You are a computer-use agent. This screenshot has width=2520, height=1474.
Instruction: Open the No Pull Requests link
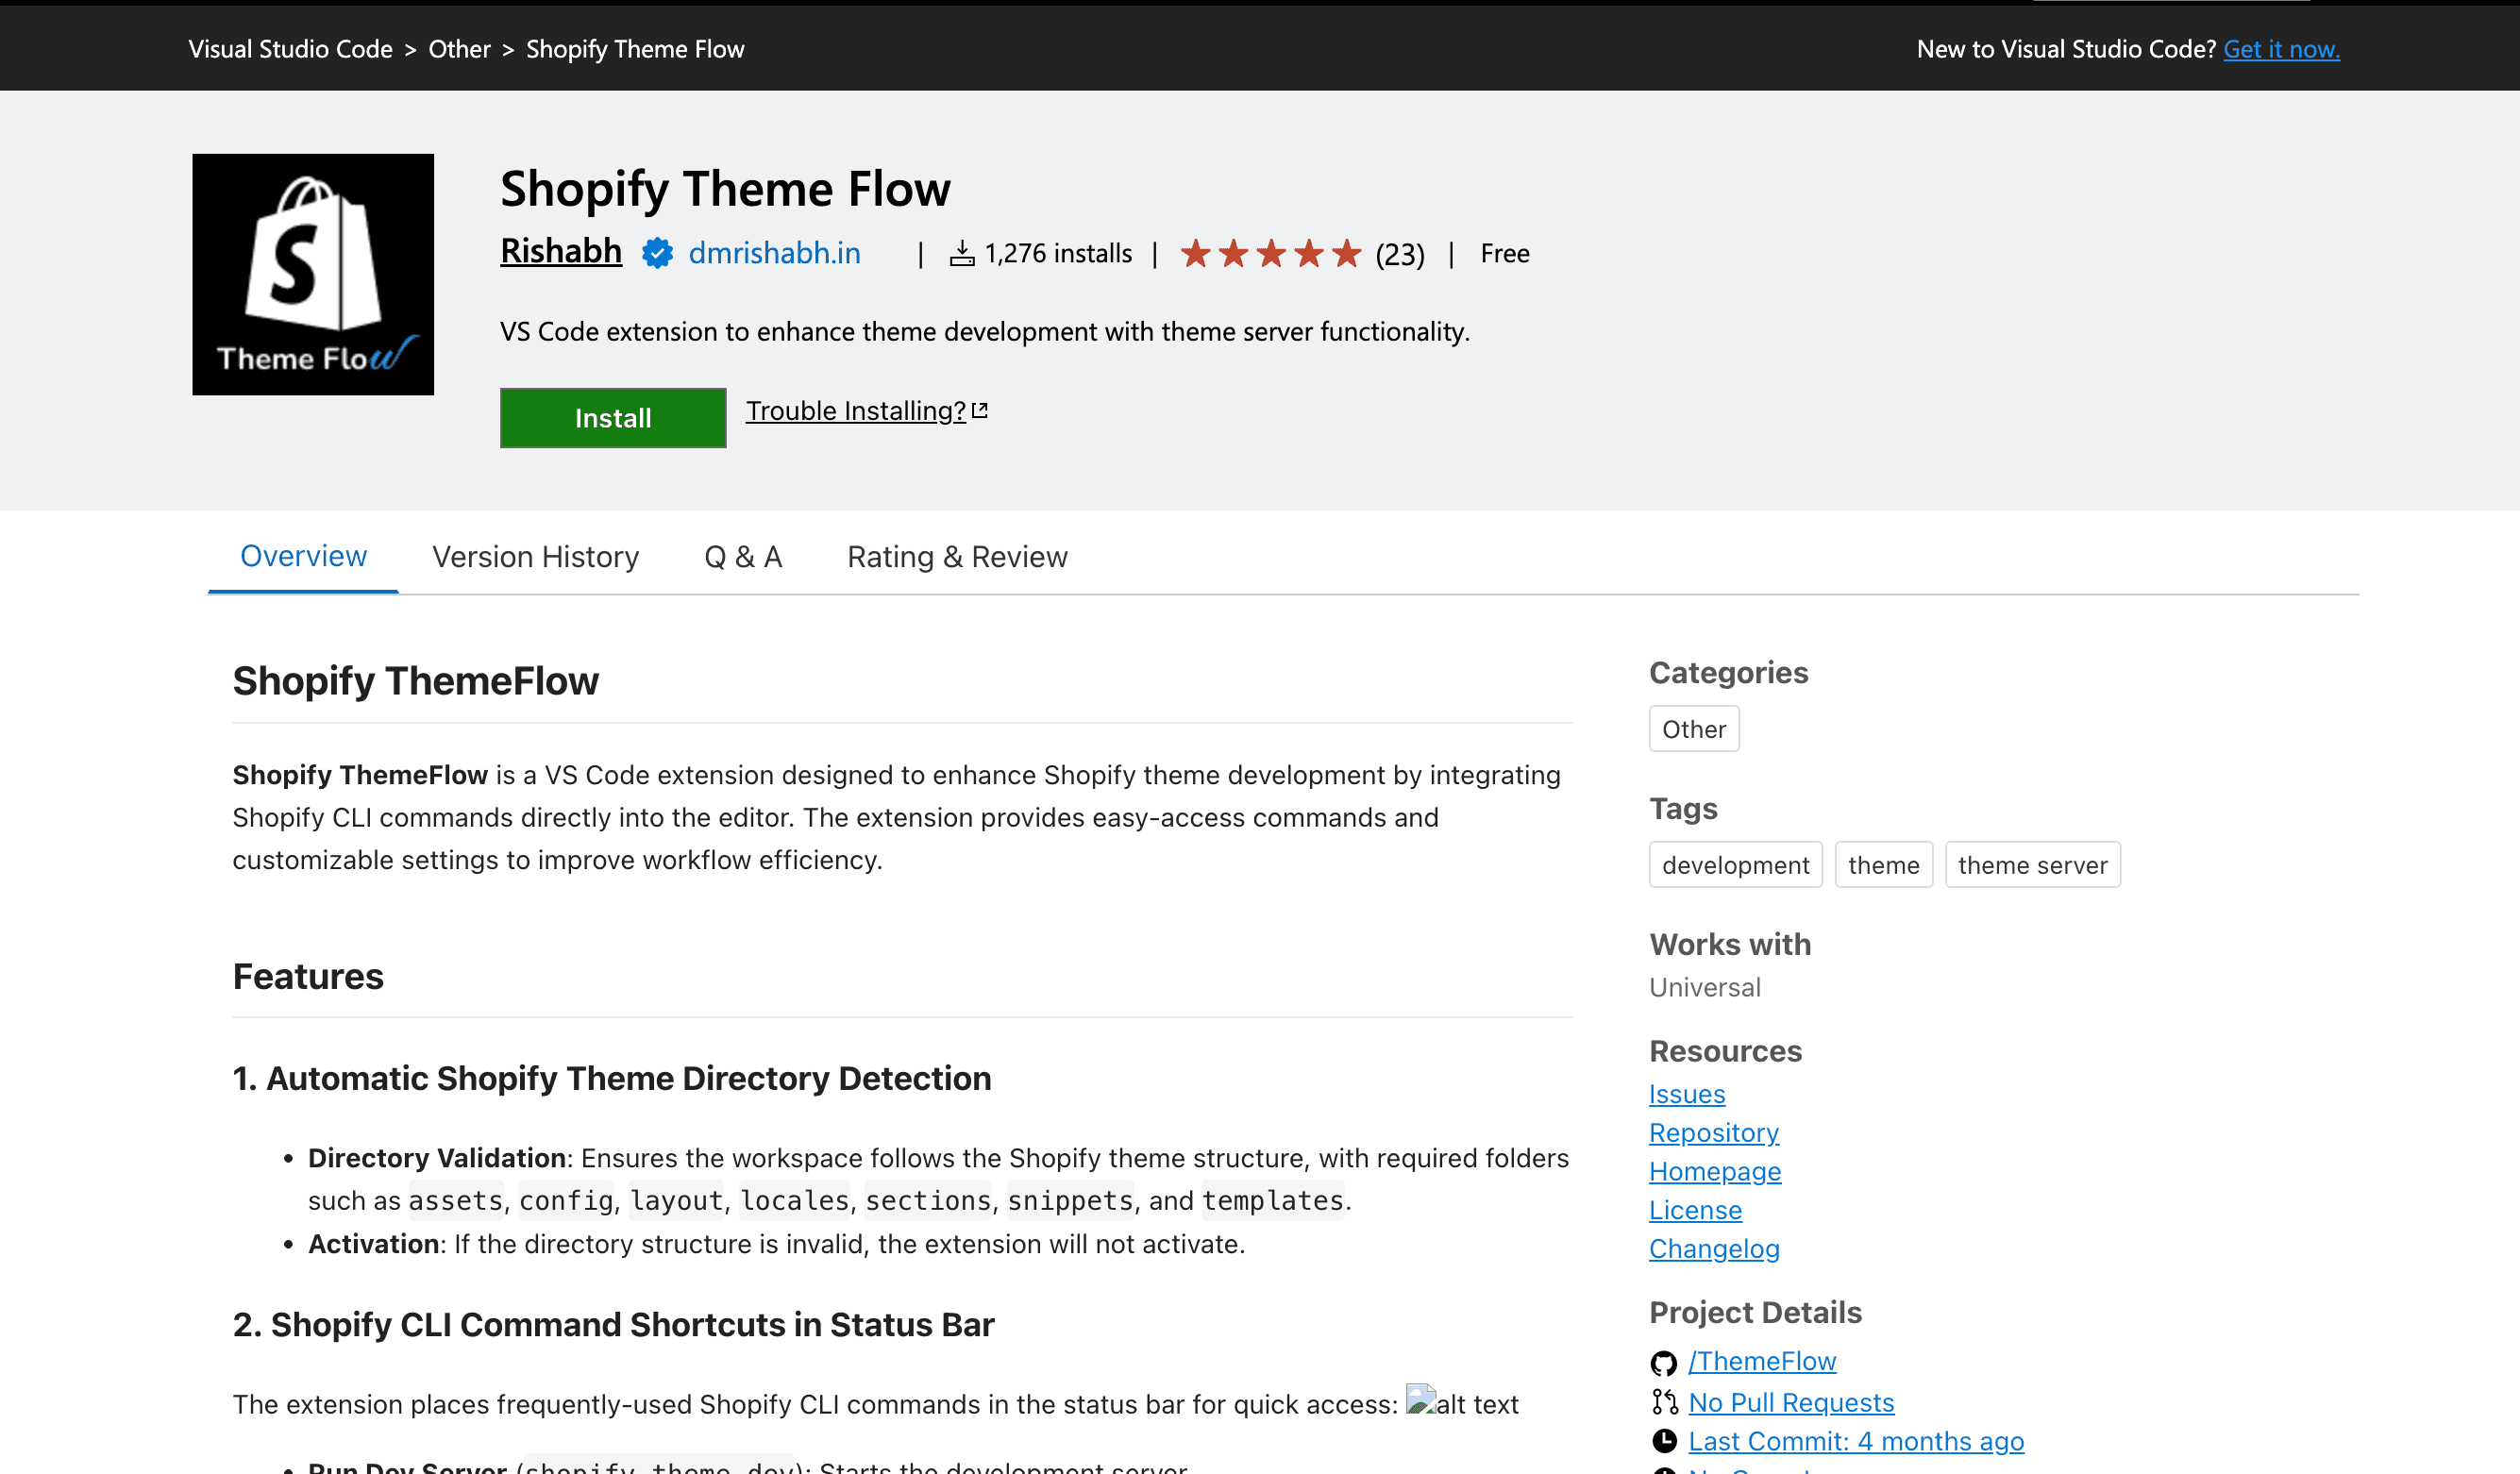(x=1791, y=1402)
